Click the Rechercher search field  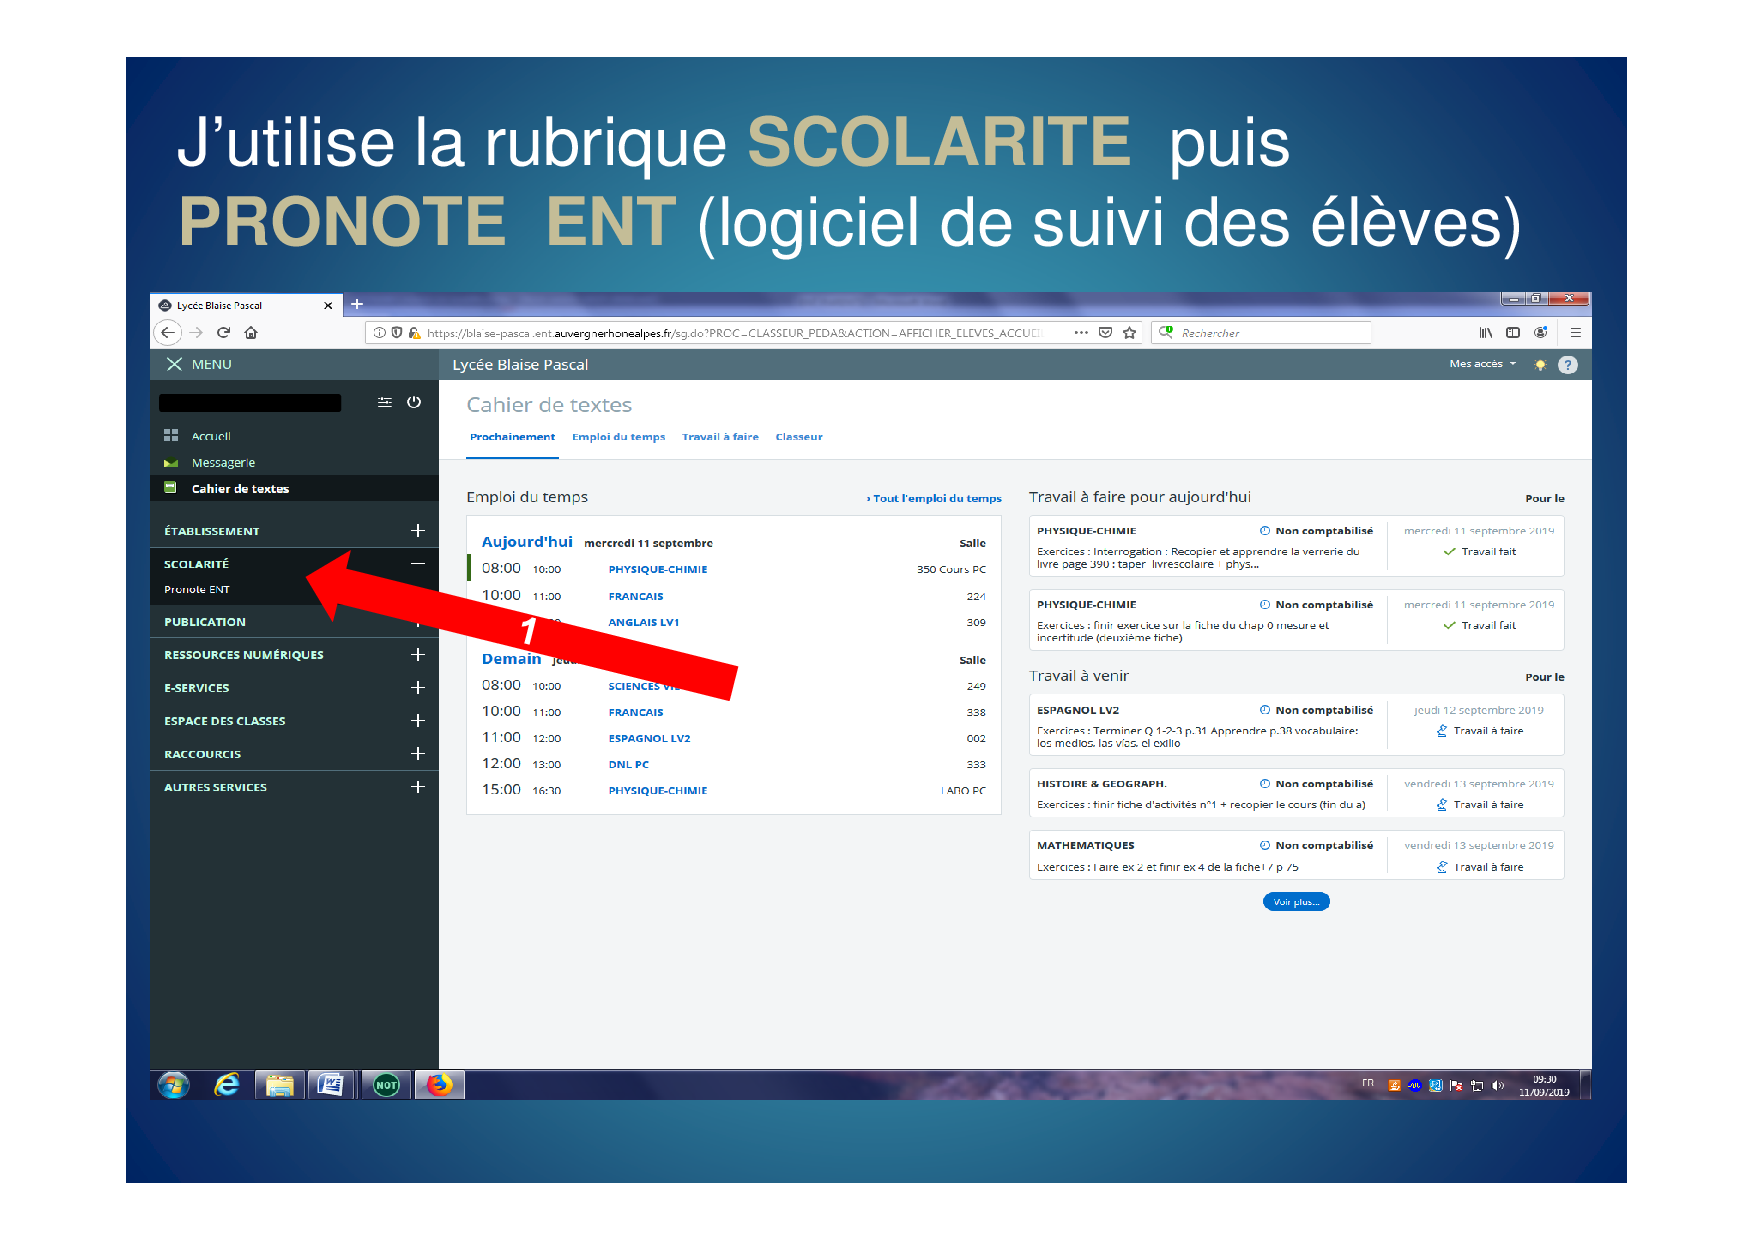(x=1262, y=333)
